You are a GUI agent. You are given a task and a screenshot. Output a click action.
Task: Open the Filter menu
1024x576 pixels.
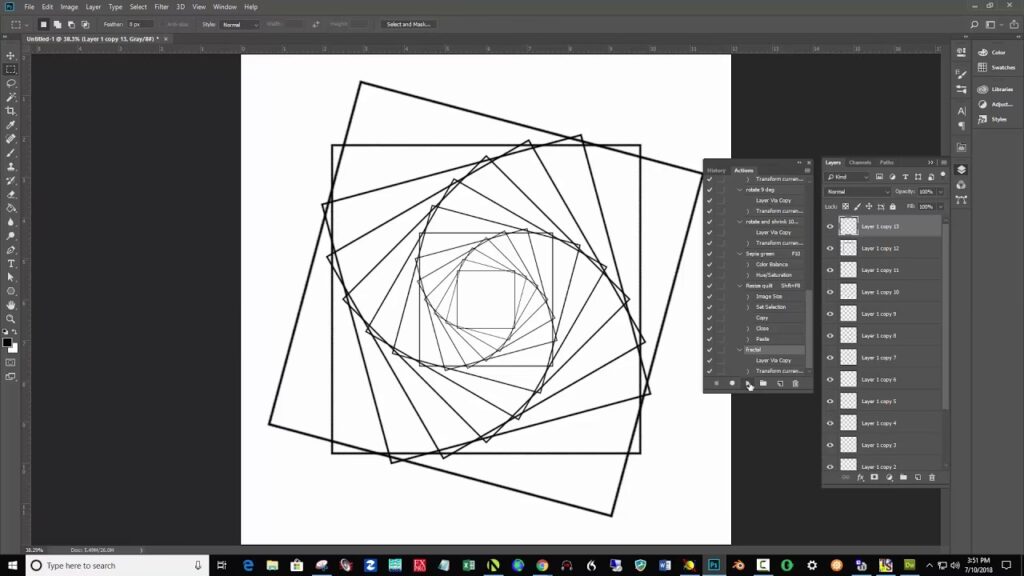[161, 7]
